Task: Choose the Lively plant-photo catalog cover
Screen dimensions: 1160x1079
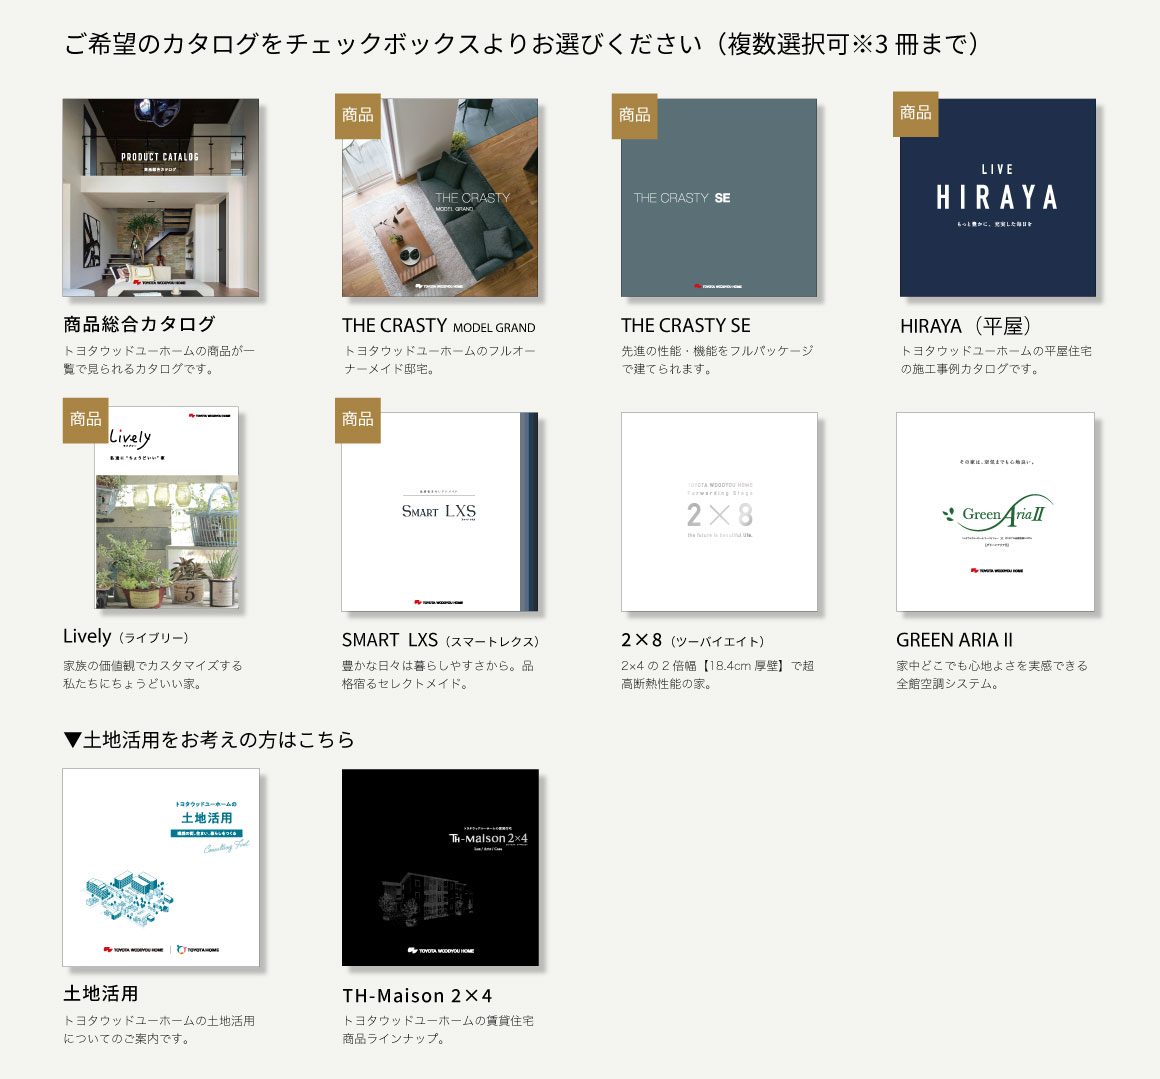Action: pos(166,507)
